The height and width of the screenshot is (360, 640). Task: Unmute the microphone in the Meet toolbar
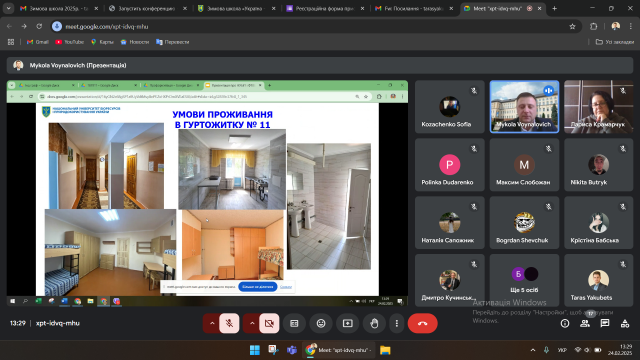point(229,323)
